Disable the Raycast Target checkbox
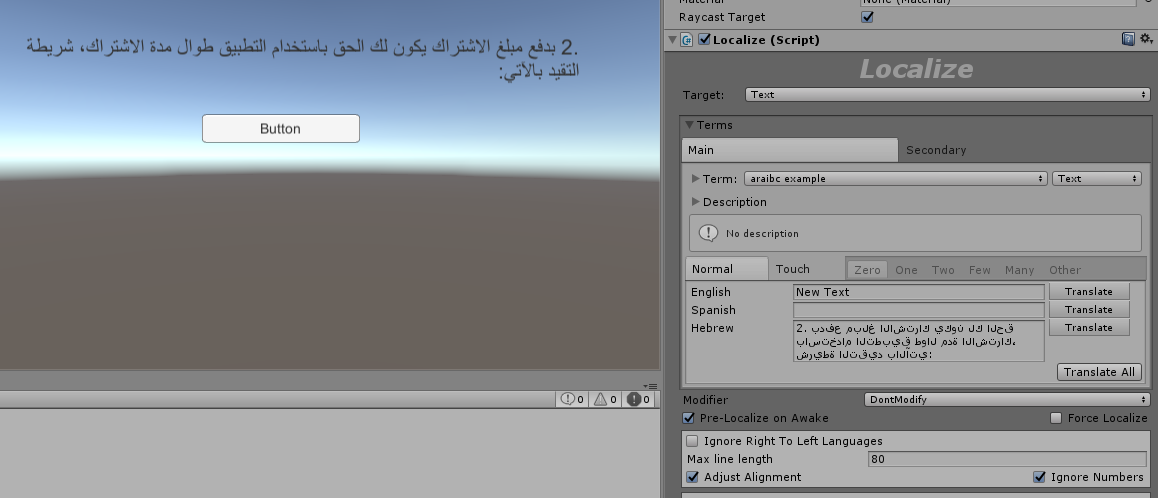Screen dimensions: 1158x498 [867, 17]
